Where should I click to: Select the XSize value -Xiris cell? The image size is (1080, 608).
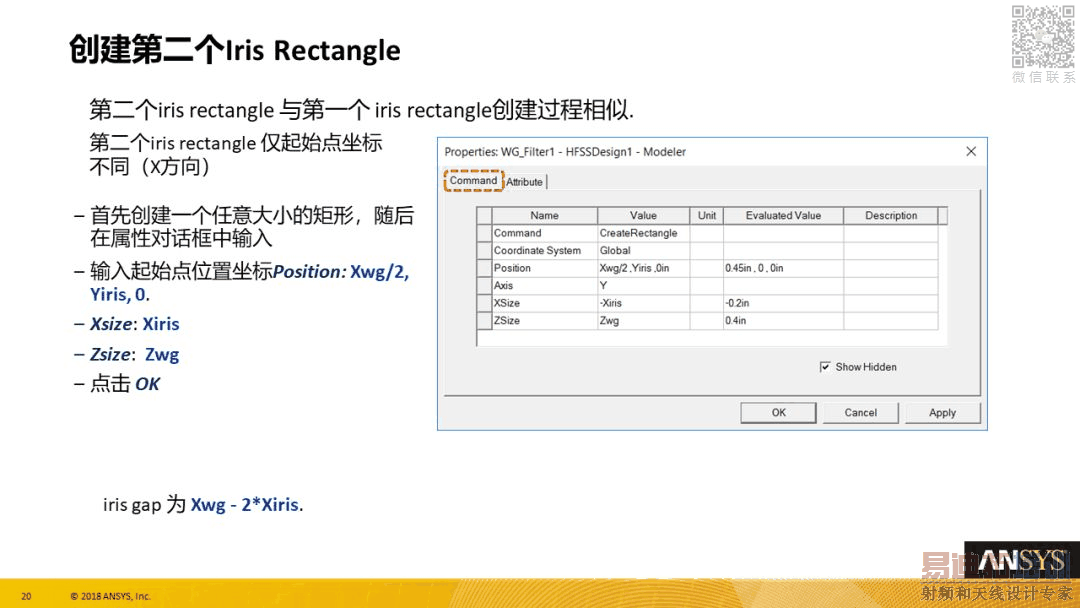(643, 303)
